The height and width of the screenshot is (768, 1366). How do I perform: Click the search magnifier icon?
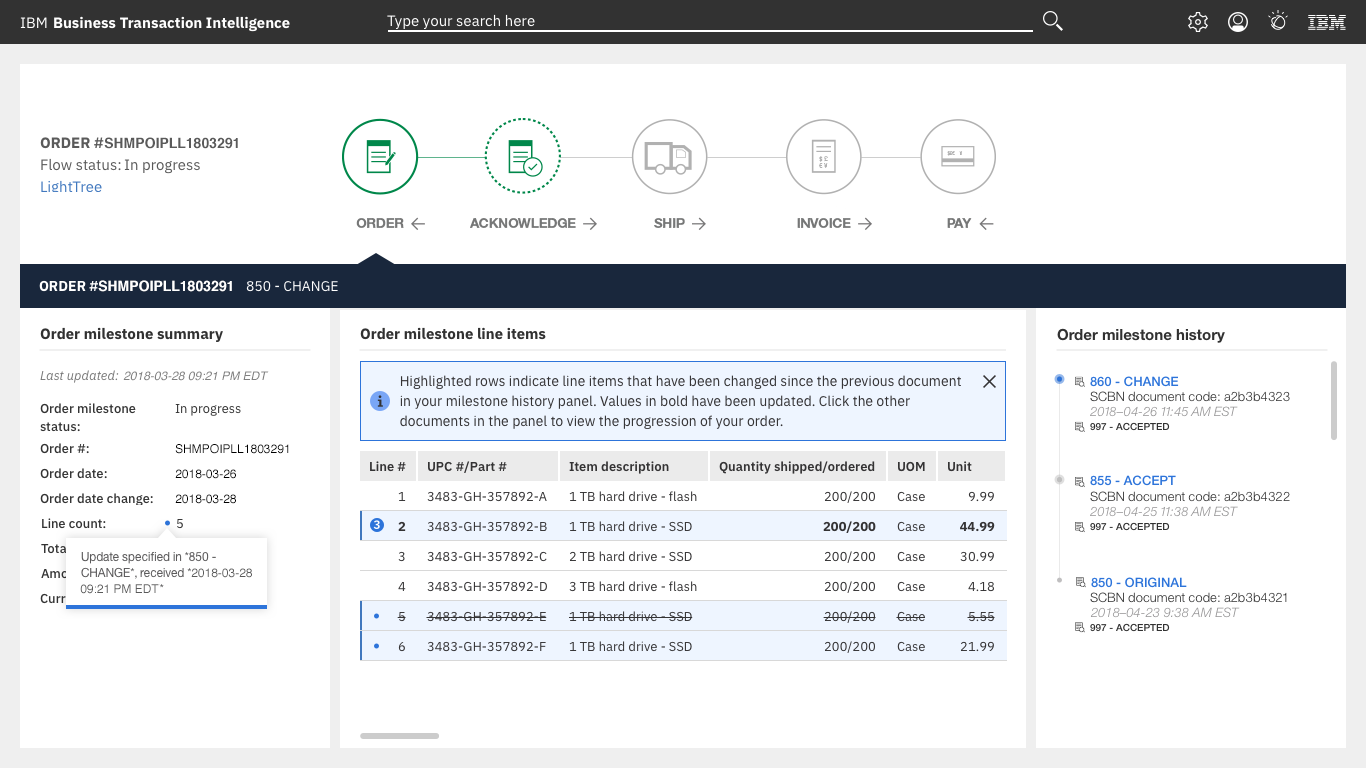coord(1052,21)
